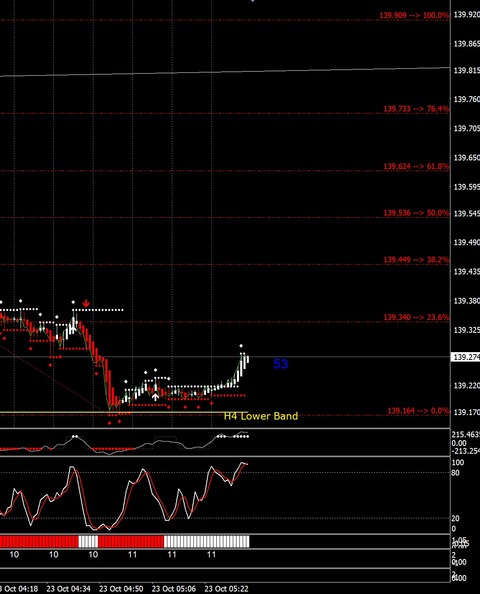Click price axis value 139.650
This screenshot has height=594, width=480.
click(466, 158)
